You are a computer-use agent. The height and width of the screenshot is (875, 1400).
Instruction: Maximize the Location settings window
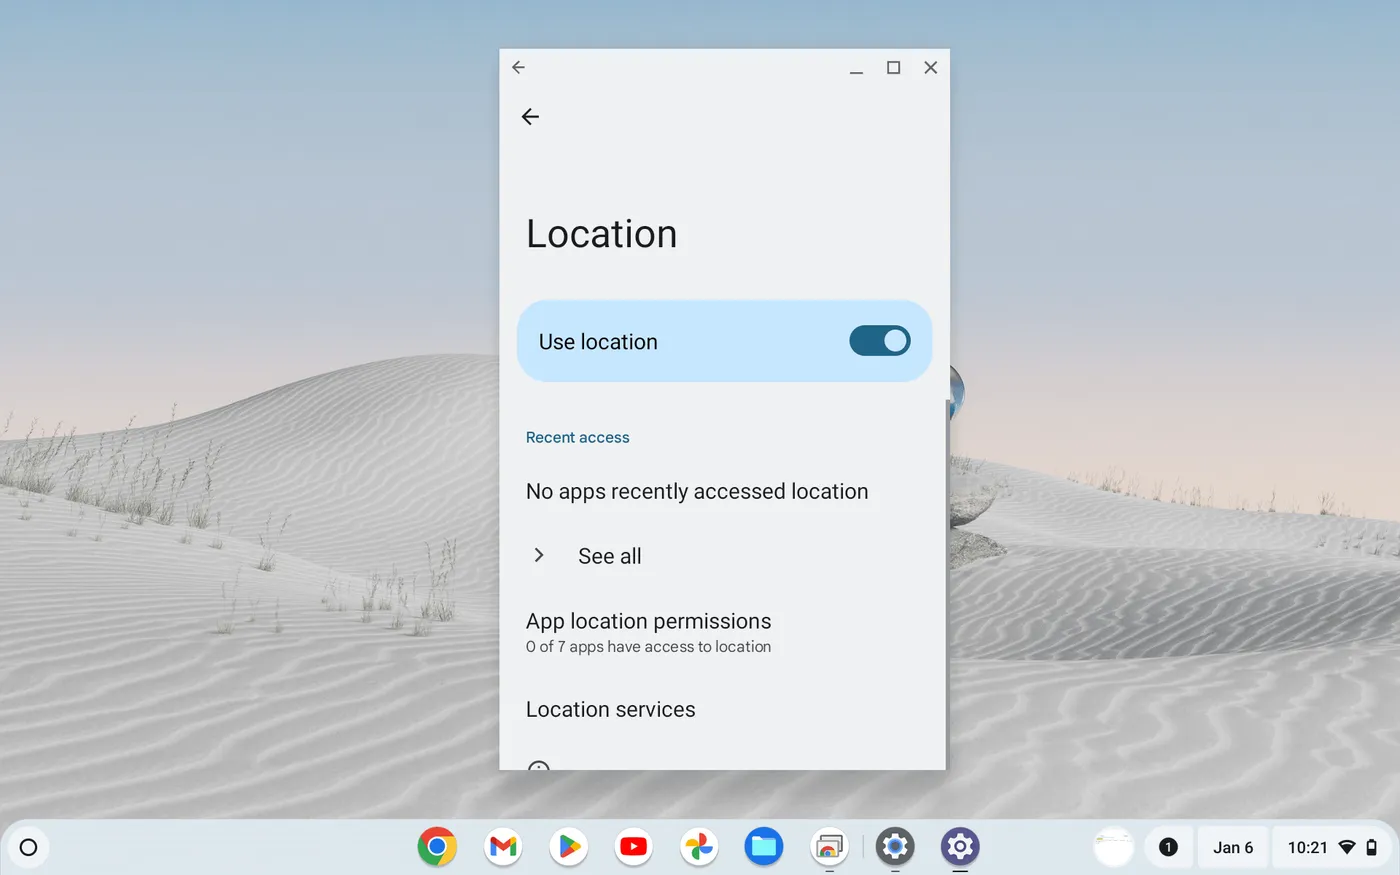pos(893,67)
